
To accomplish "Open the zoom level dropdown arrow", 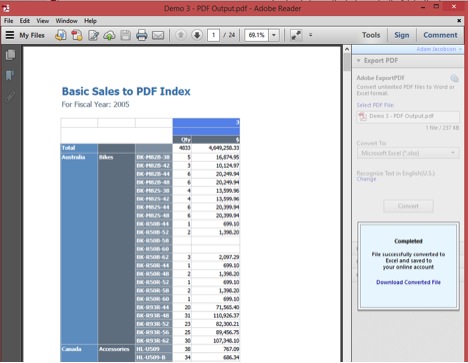I will point(274,35).
